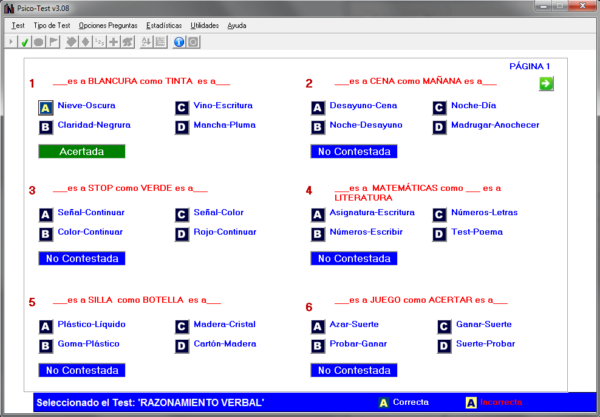The image size is (600, 417).
Task: Click the plus sign toolbar icon
Action: 114,42
